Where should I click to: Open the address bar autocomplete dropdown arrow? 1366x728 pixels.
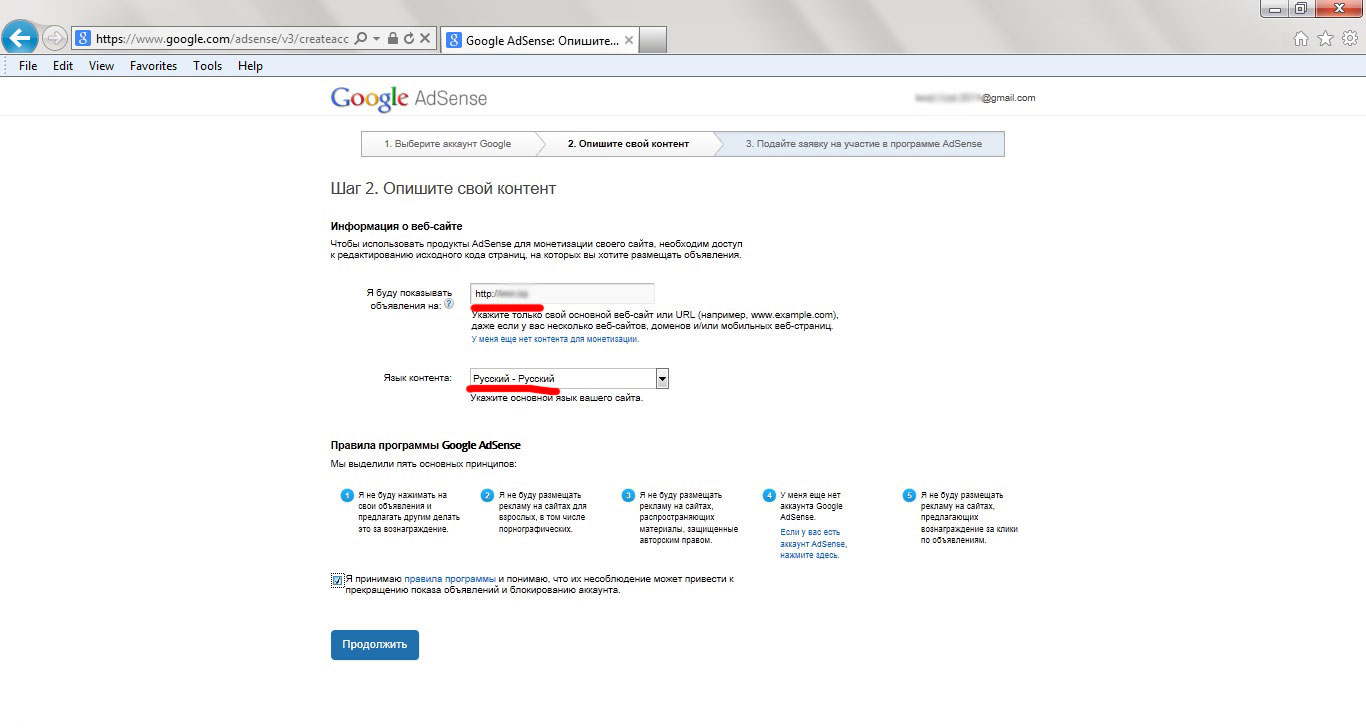(376, 39)
